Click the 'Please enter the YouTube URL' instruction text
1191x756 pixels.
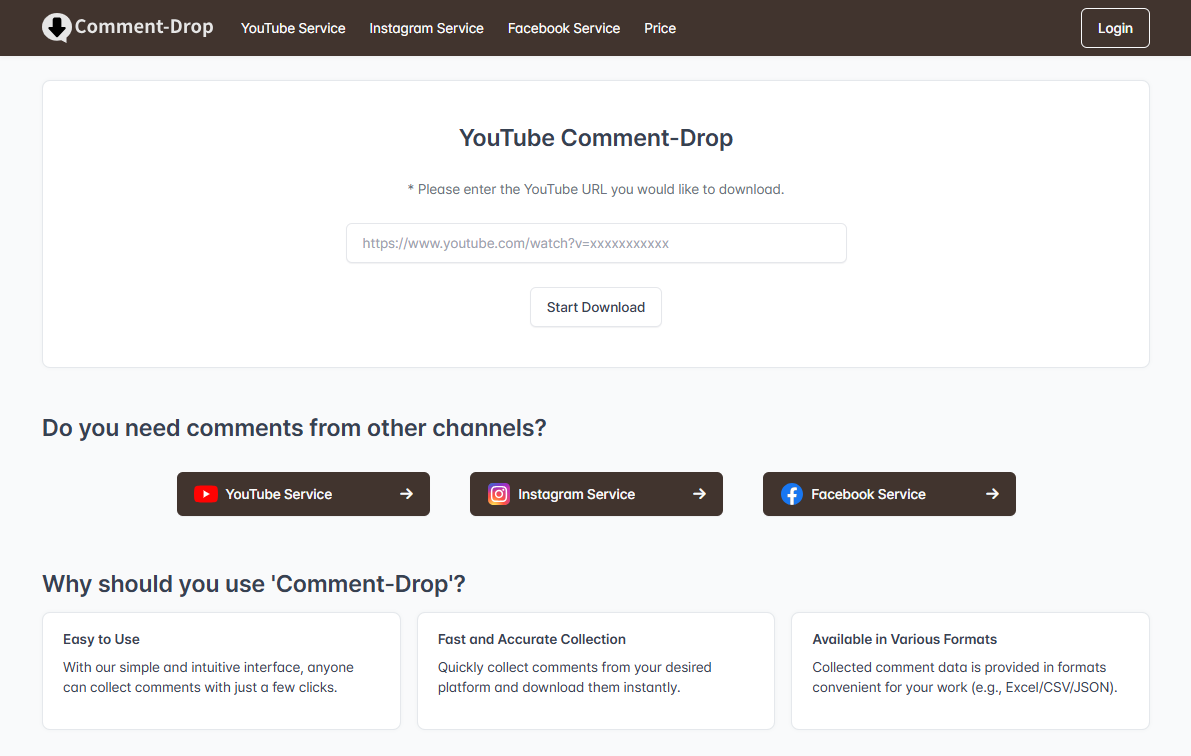596,189
